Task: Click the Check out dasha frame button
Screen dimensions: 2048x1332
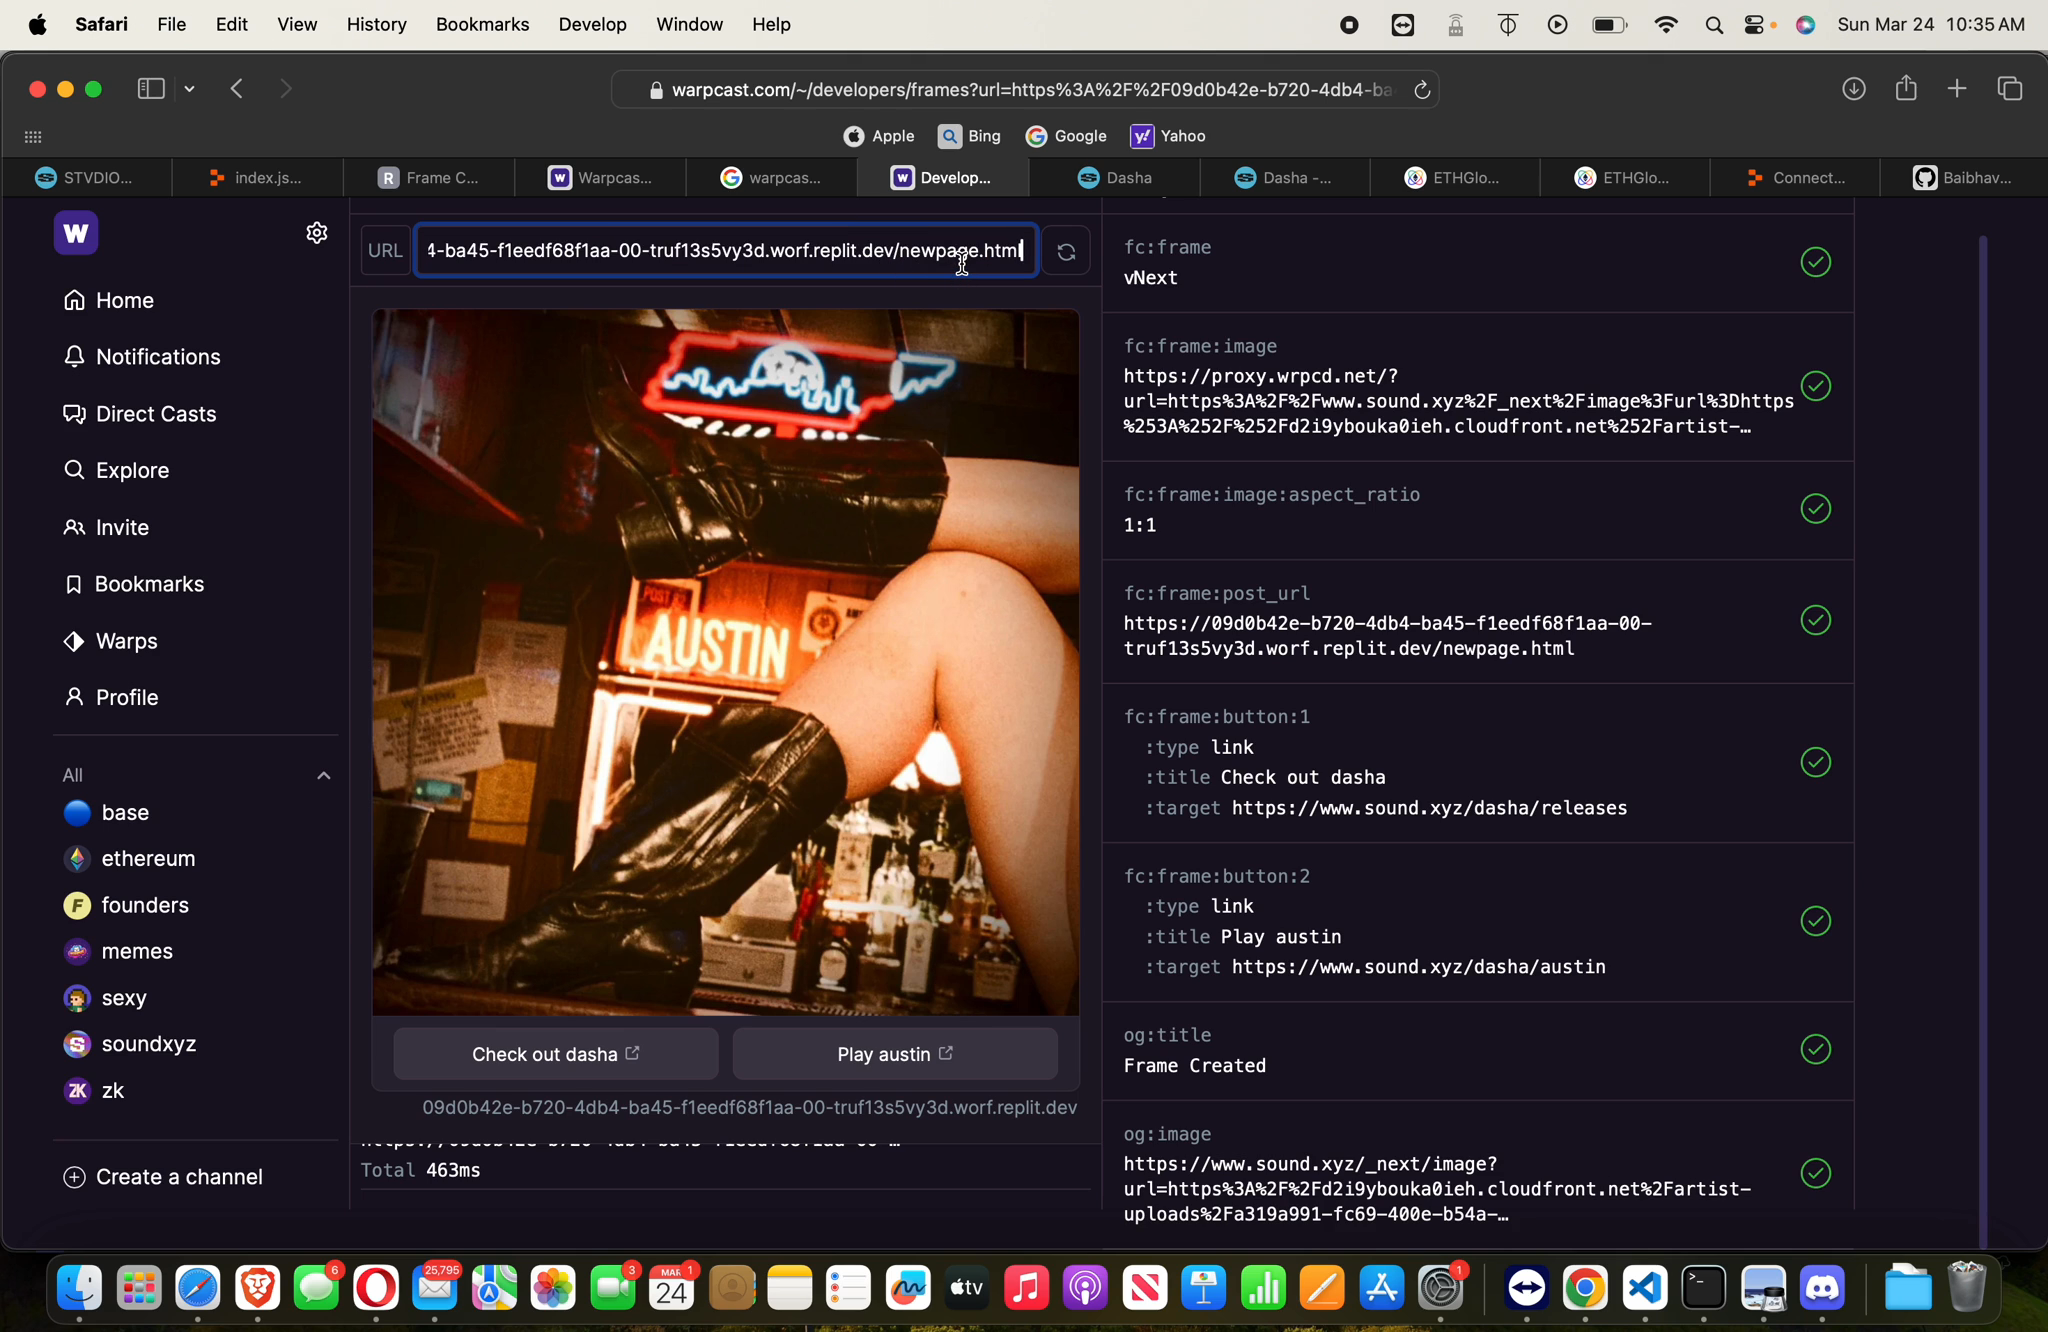Action: click(555, 1054)
